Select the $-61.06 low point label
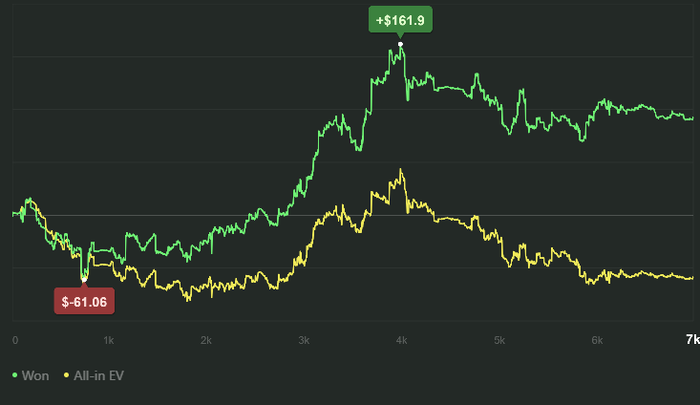The image size is (700, 405). click(x=84, y=302)
